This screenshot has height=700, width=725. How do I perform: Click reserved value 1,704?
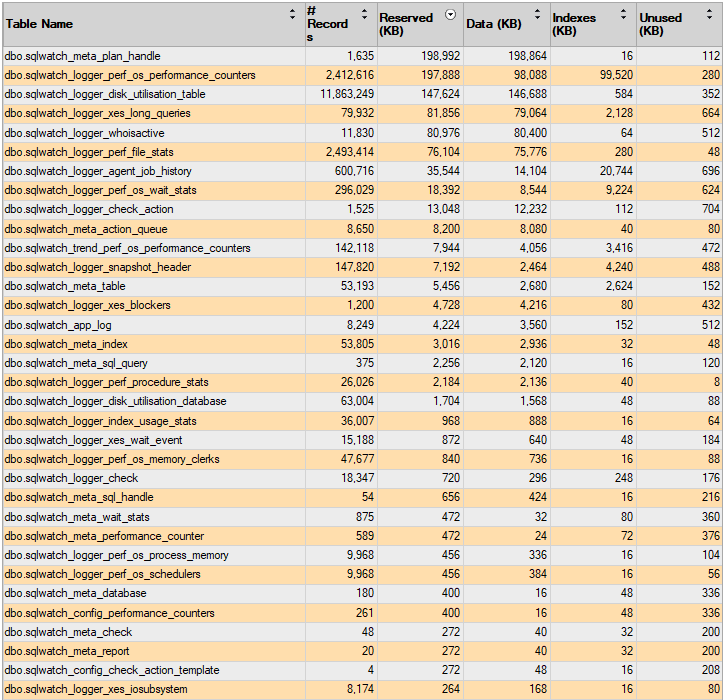coord(447,401)
